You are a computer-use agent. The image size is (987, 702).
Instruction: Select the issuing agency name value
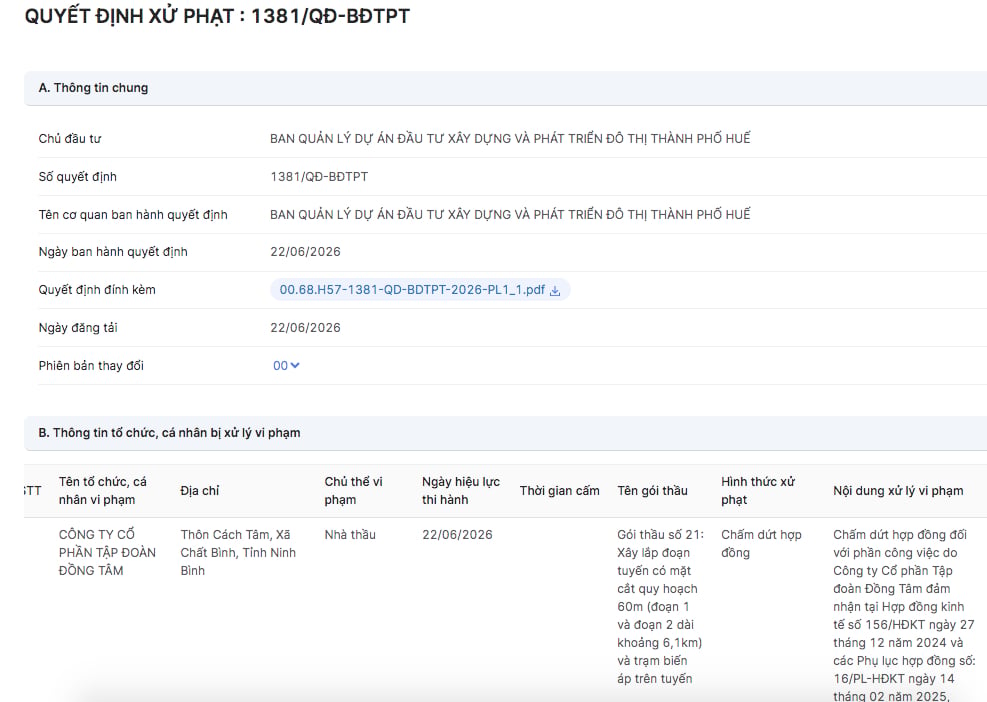pos(510,215)
